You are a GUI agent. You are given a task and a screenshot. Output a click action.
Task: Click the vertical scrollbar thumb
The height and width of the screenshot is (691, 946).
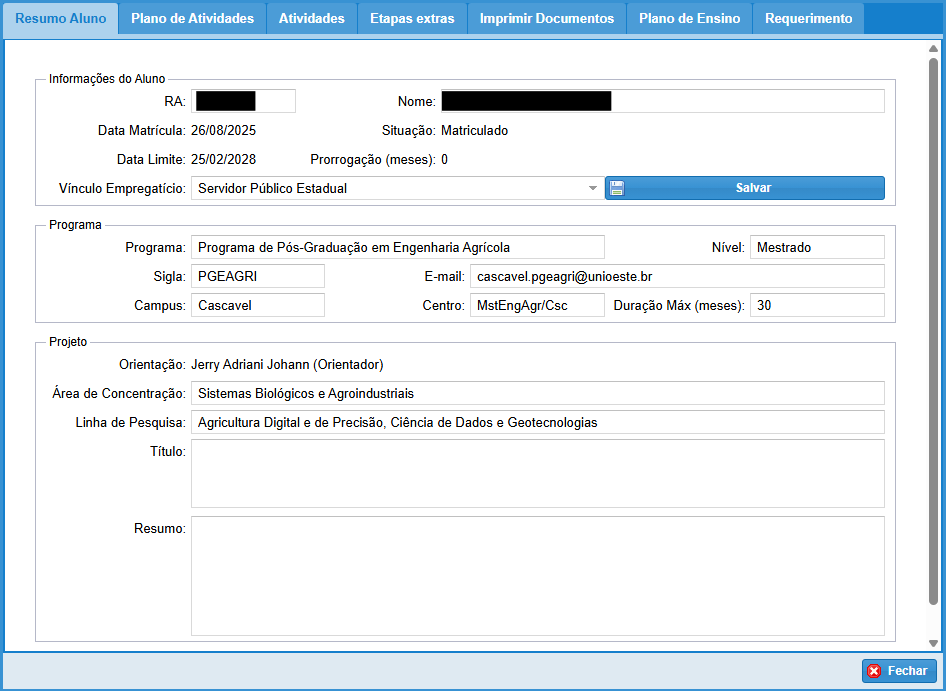[x=934, y=330]
